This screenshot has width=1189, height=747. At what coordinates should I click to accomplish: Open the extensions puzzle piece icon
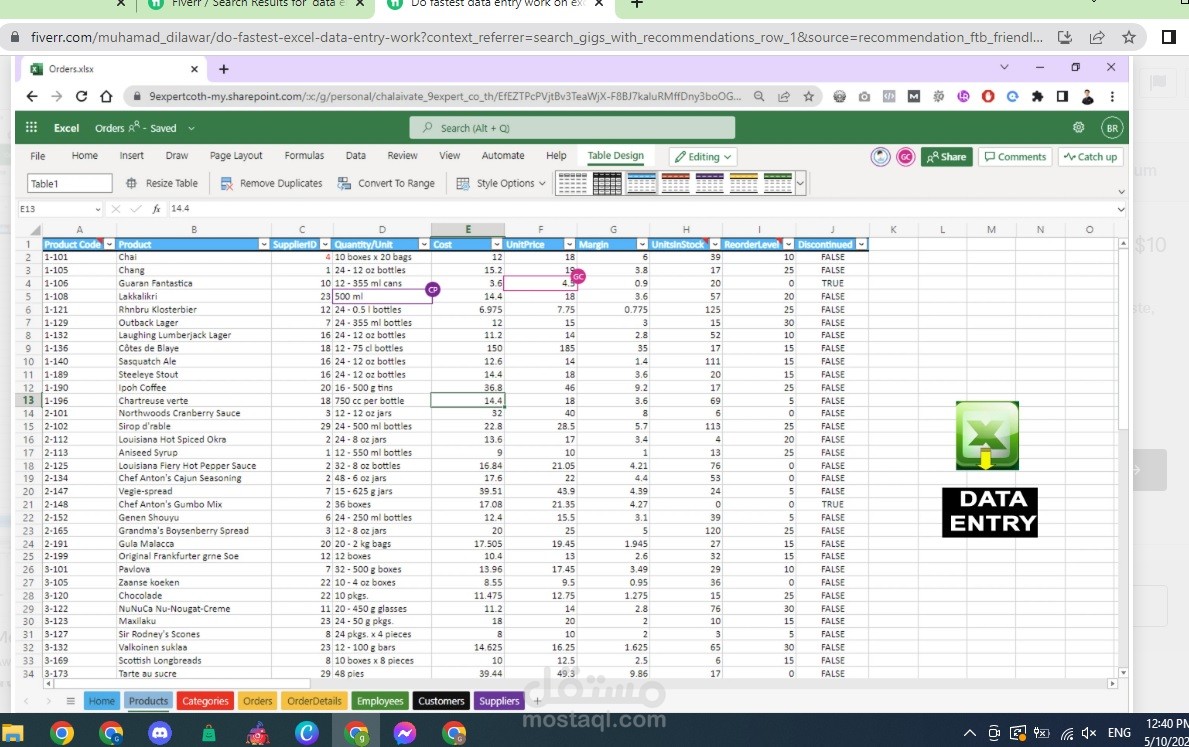[1037, 96]
